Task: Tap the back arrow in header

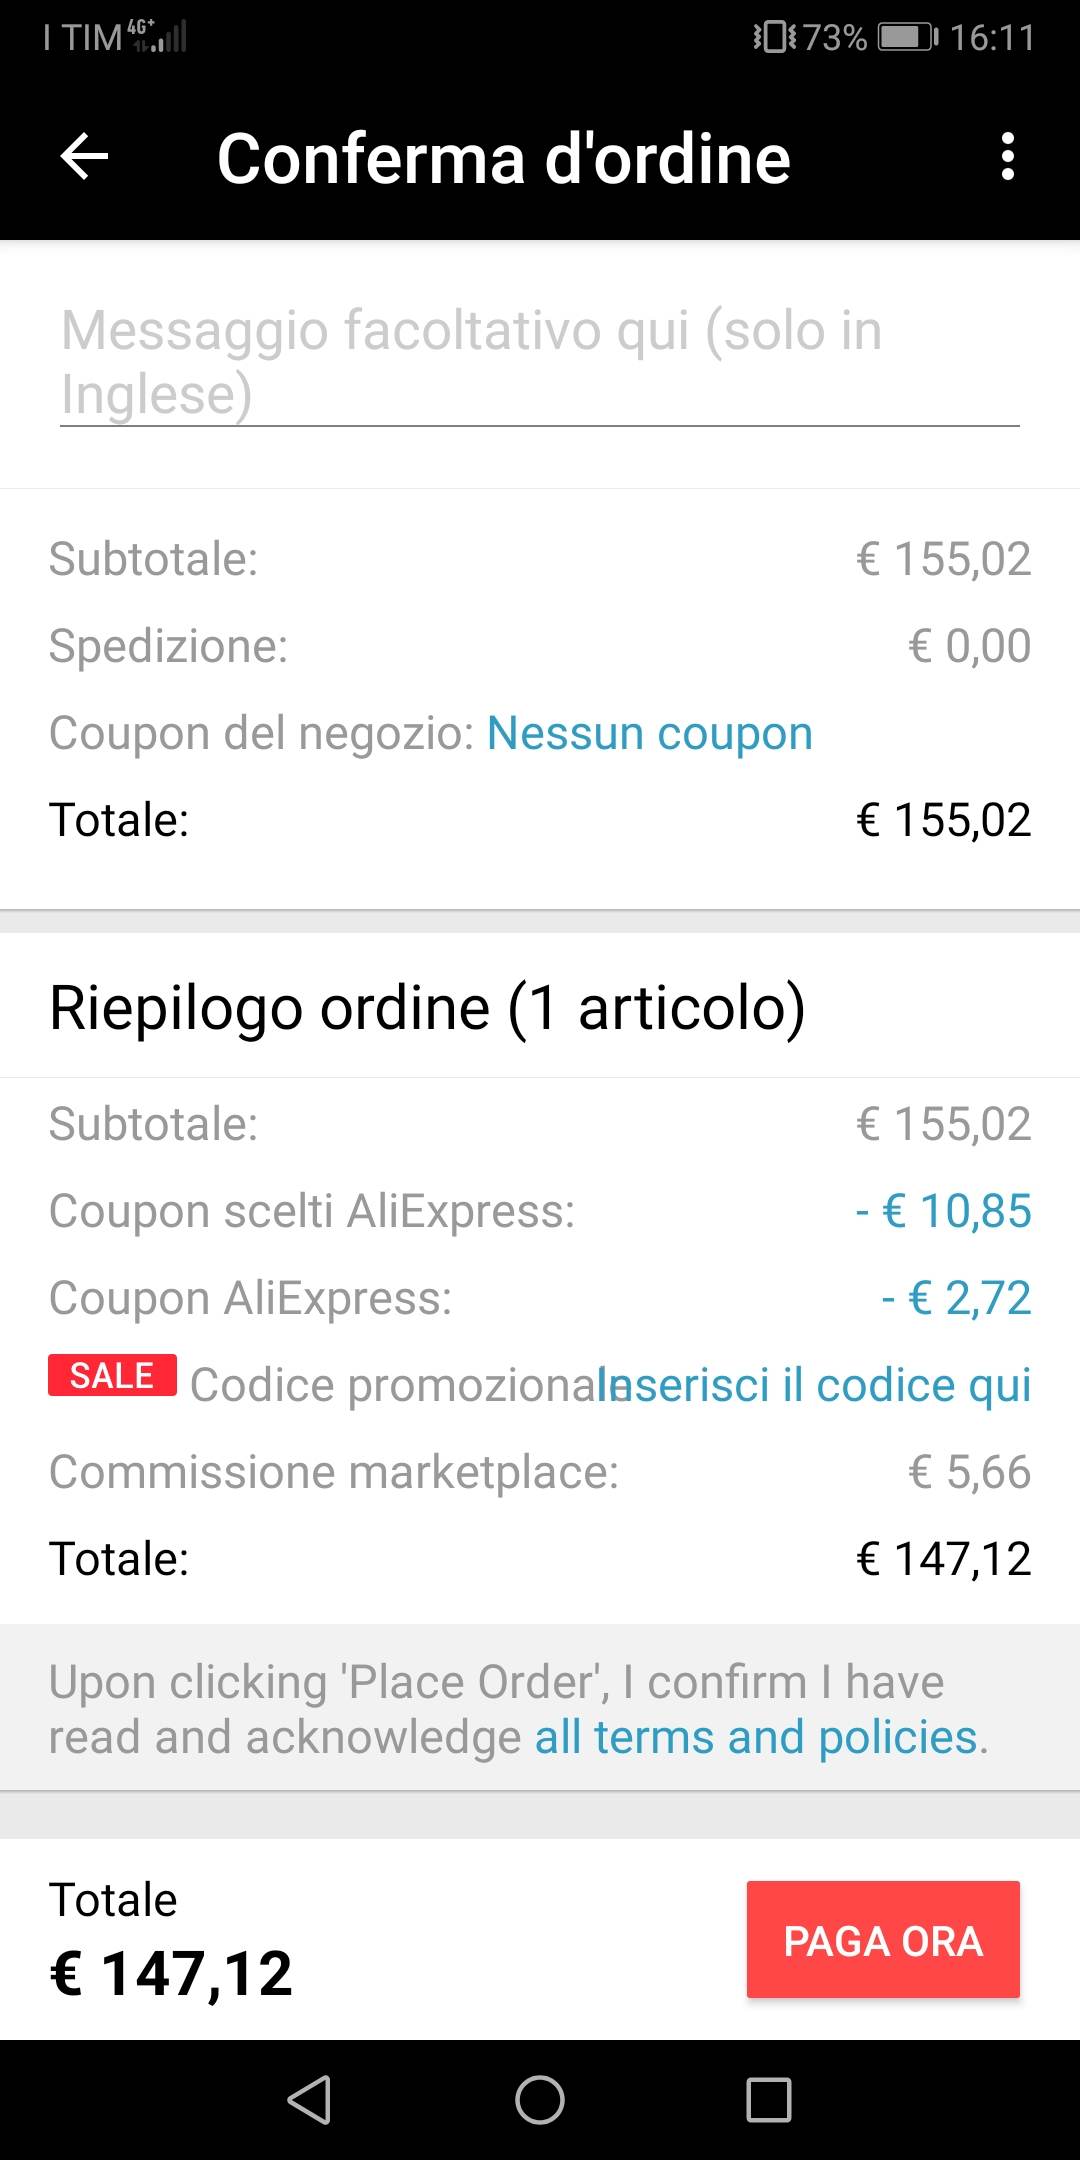Action: pyautogui.click(x=84, y=157)
